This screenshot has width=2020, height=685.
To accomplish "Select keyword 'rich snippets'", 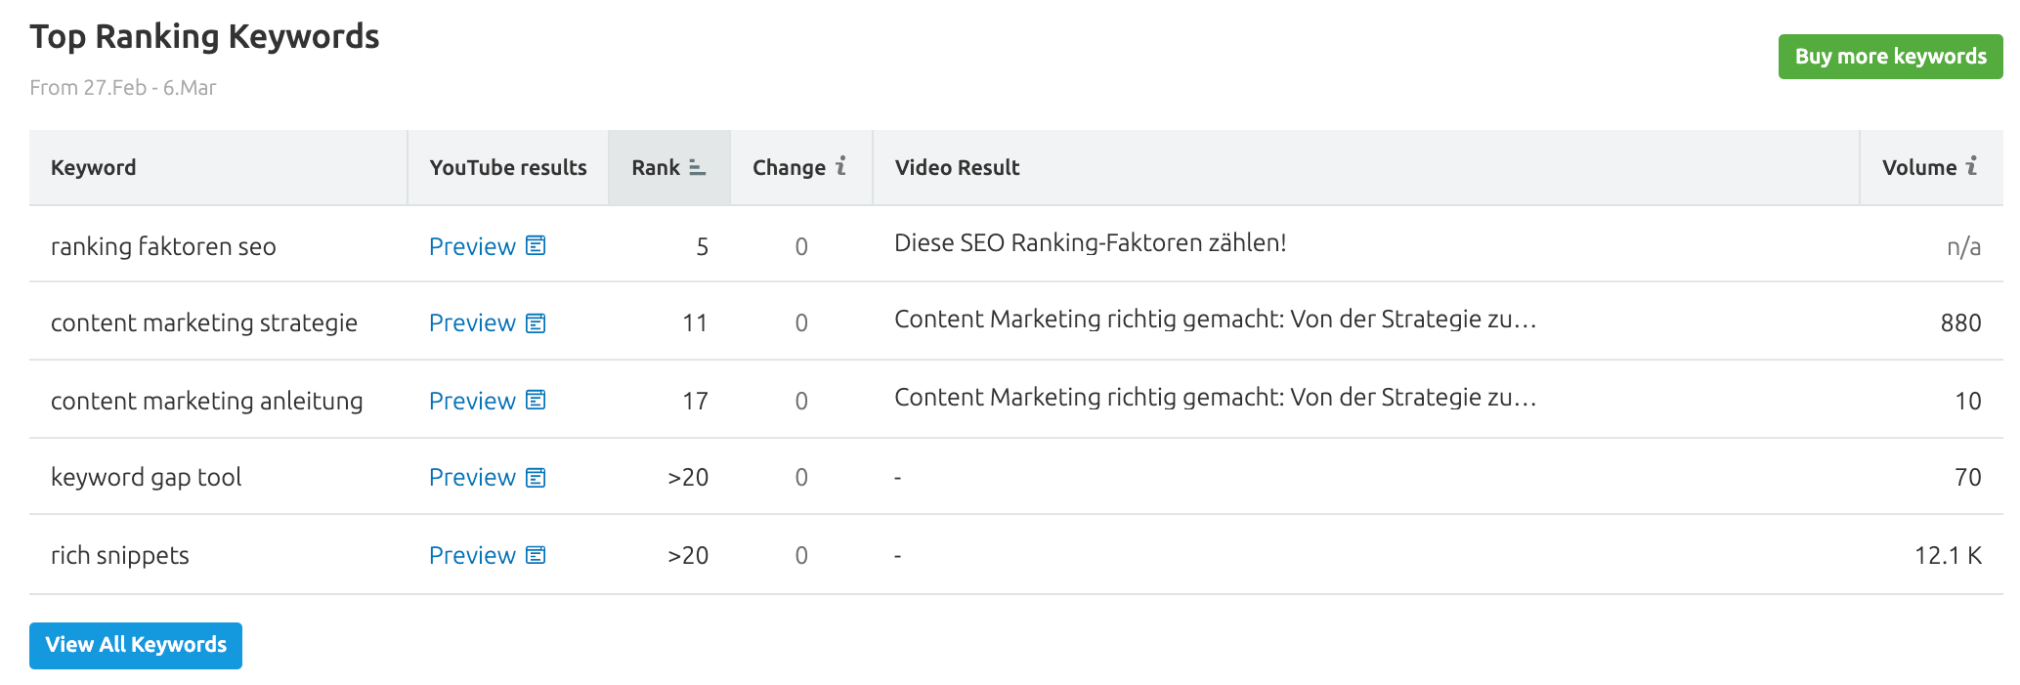I will 120,556.
